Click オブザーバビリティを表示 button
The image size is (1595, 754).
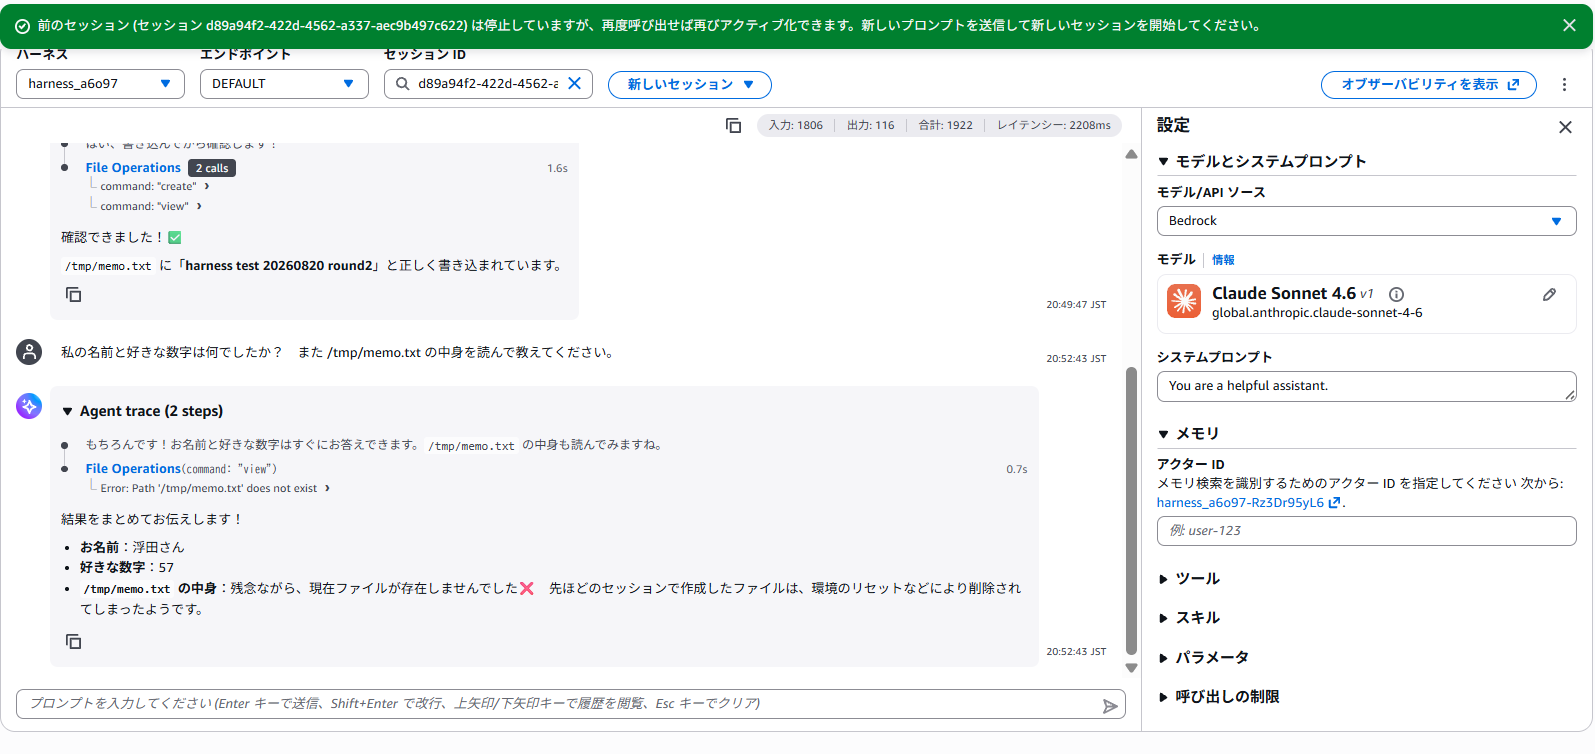(1430, 85)
